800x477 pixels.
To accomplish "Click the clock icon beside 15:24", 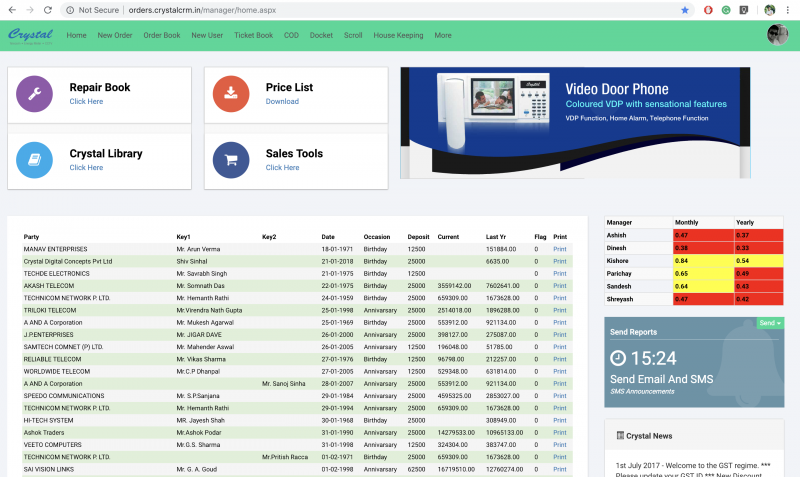I will [x=618, y=358].
